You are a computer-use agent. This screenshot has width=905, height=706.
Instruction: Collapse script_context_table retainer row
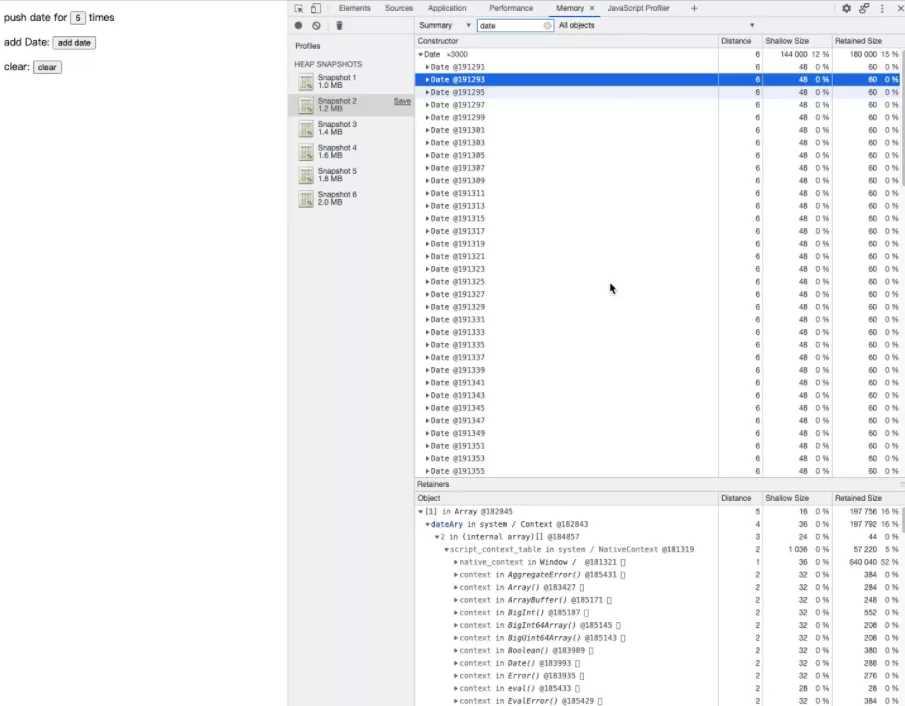446,550
